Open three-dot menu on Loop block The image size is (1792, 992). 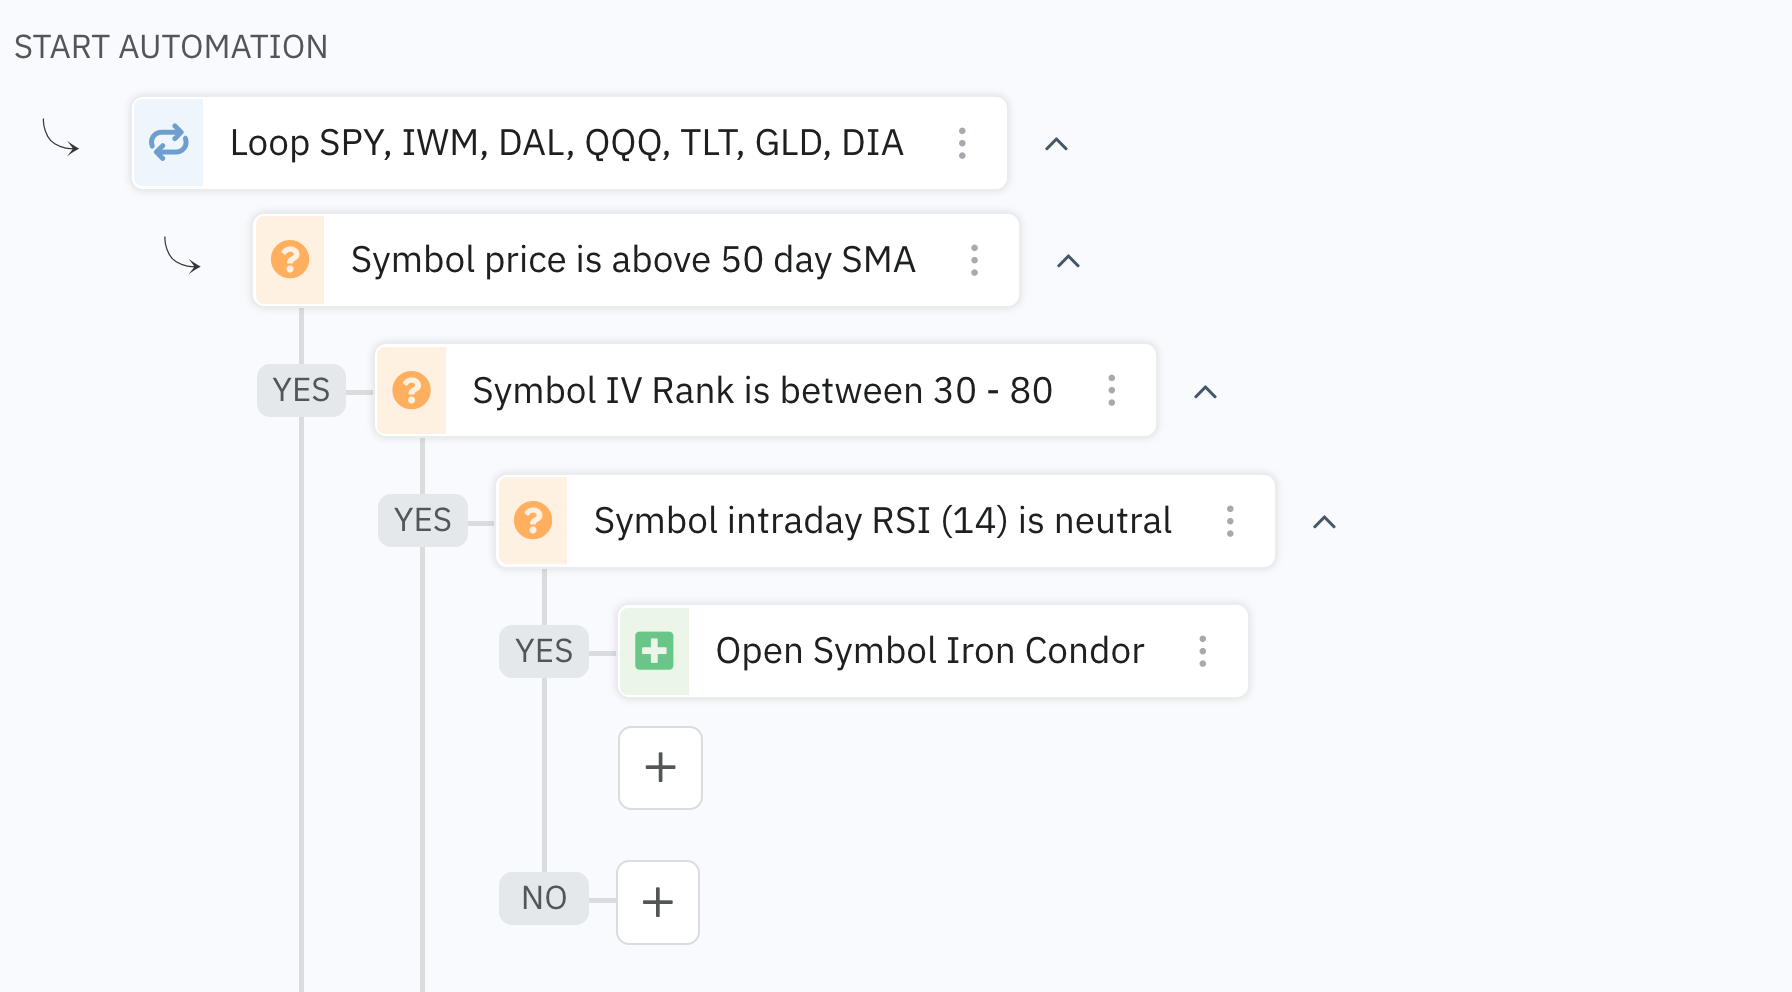962,143
